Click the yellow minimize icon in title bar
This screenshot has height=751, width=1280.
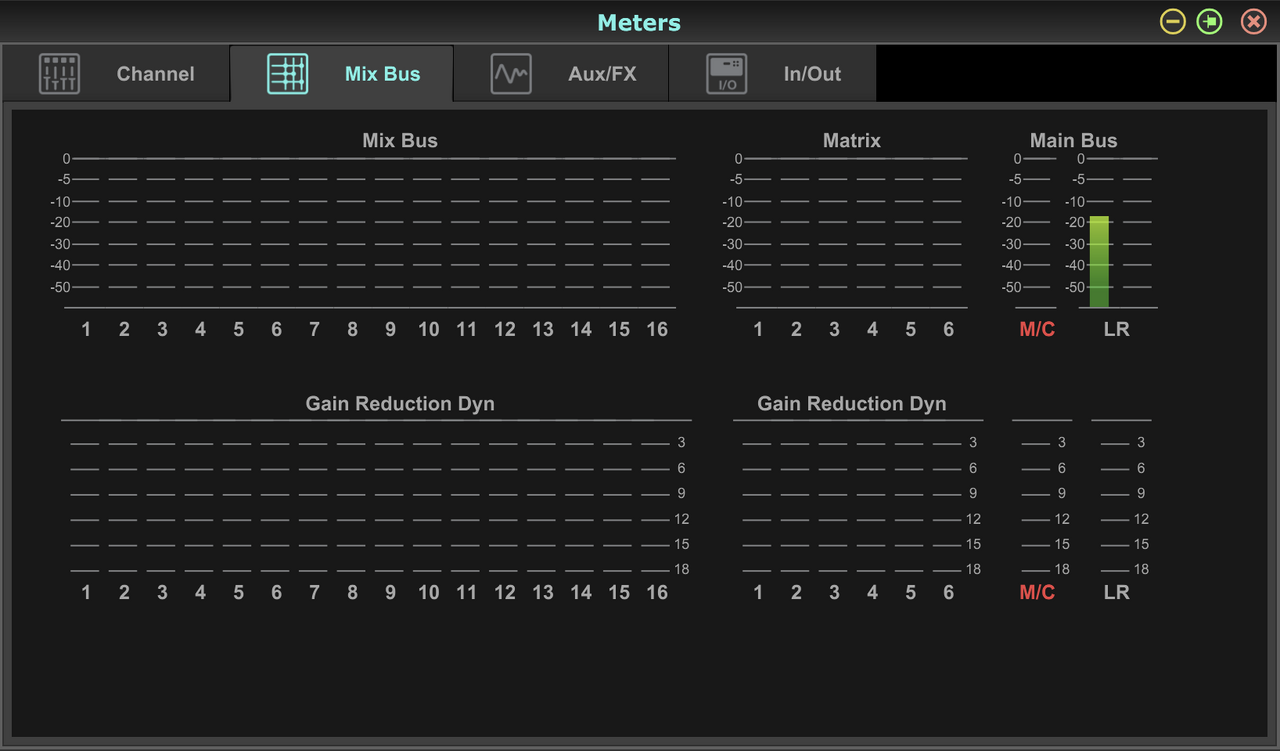1173,21
